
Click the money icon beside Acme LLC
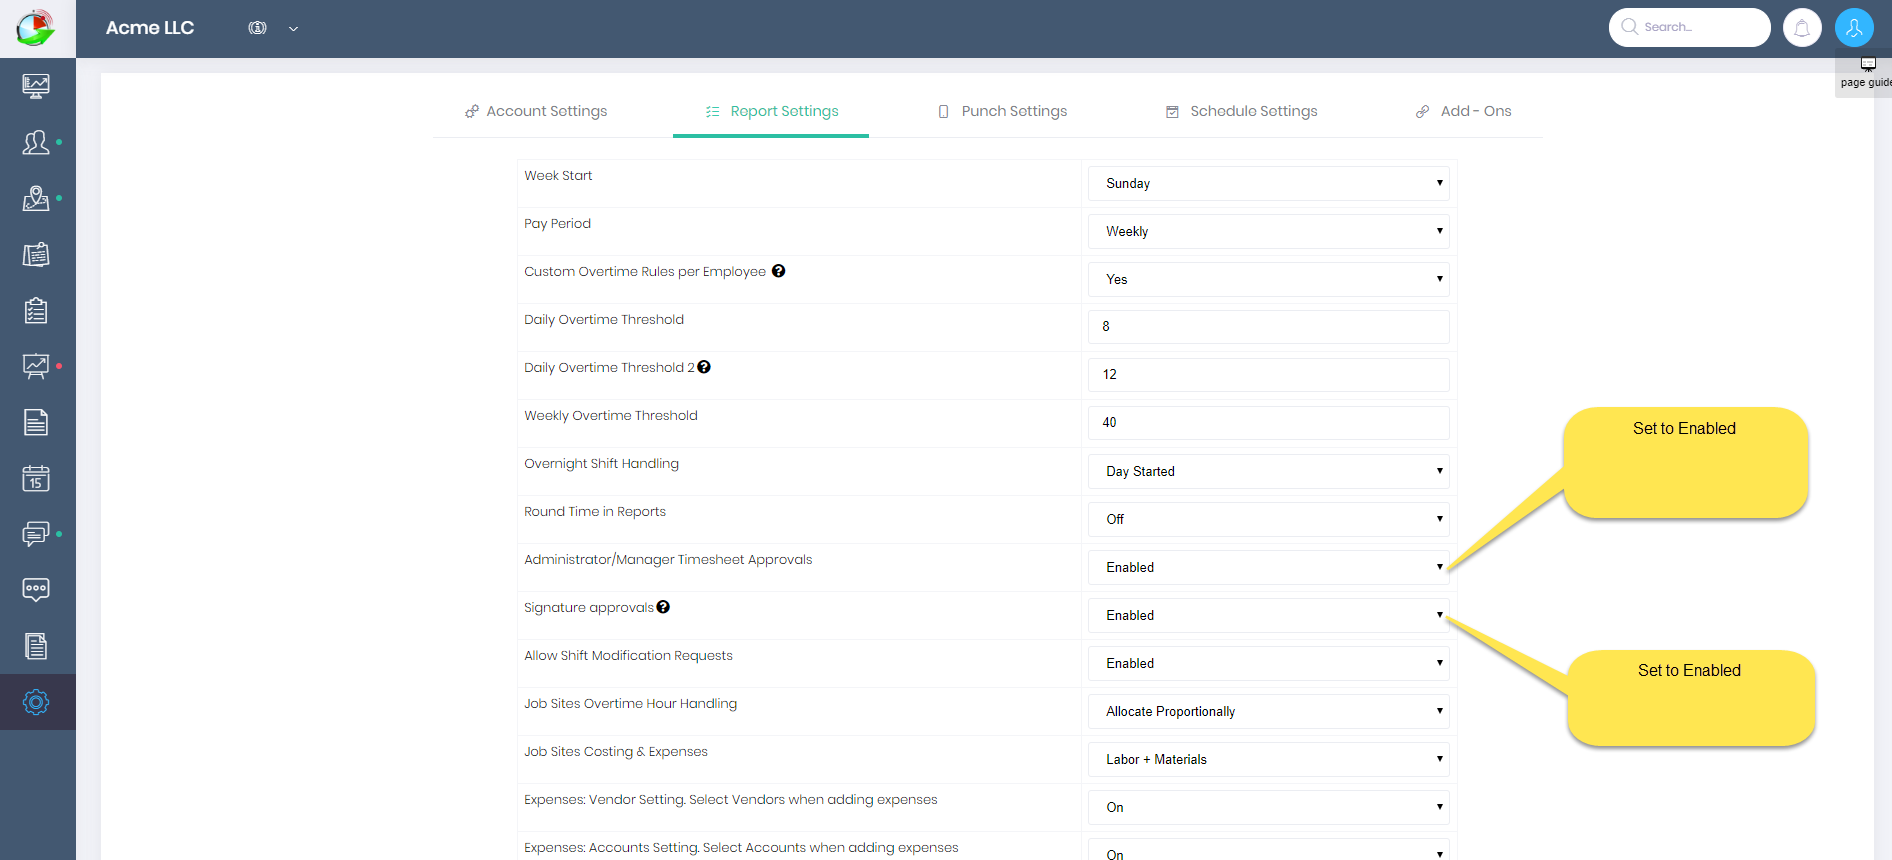click(257, 28)
